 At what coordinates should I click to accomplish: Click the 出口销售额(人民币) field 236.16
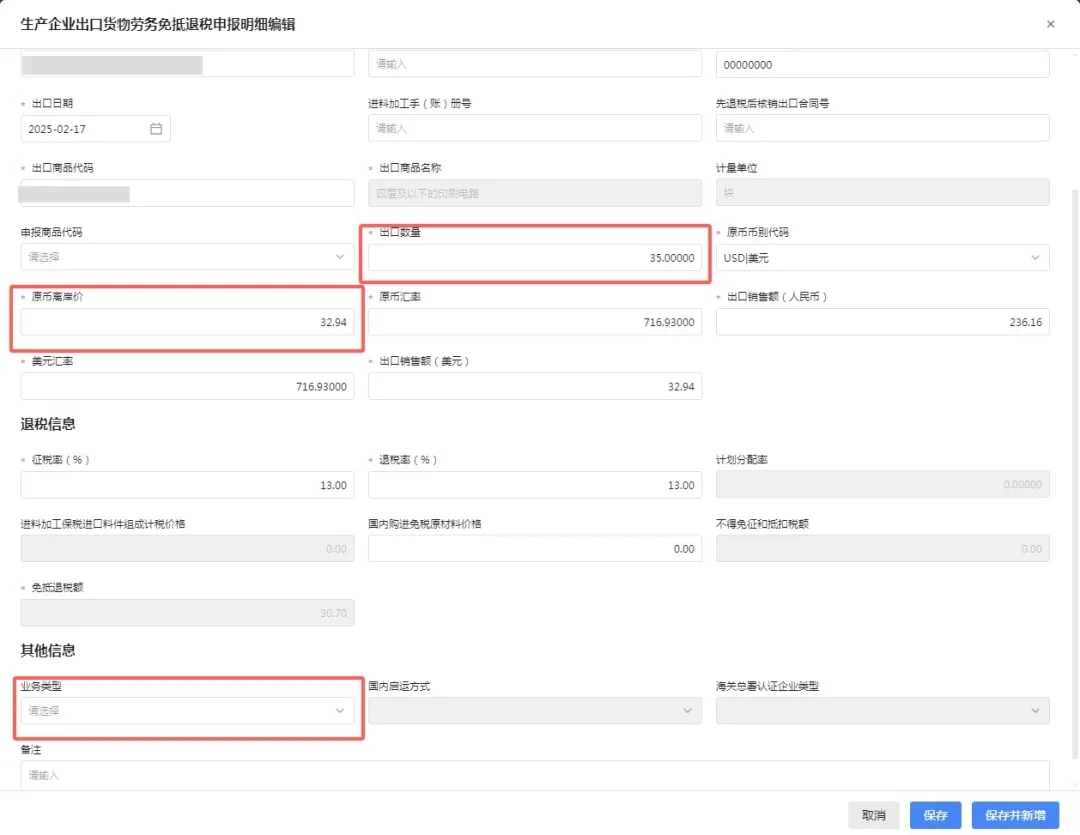point(882,322)
